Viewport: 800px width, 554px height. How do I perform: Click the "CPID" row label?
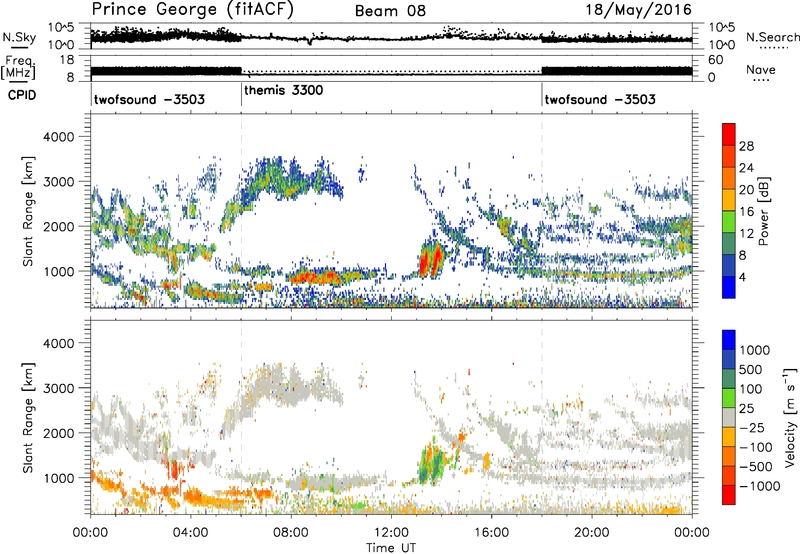coord(22,95)
